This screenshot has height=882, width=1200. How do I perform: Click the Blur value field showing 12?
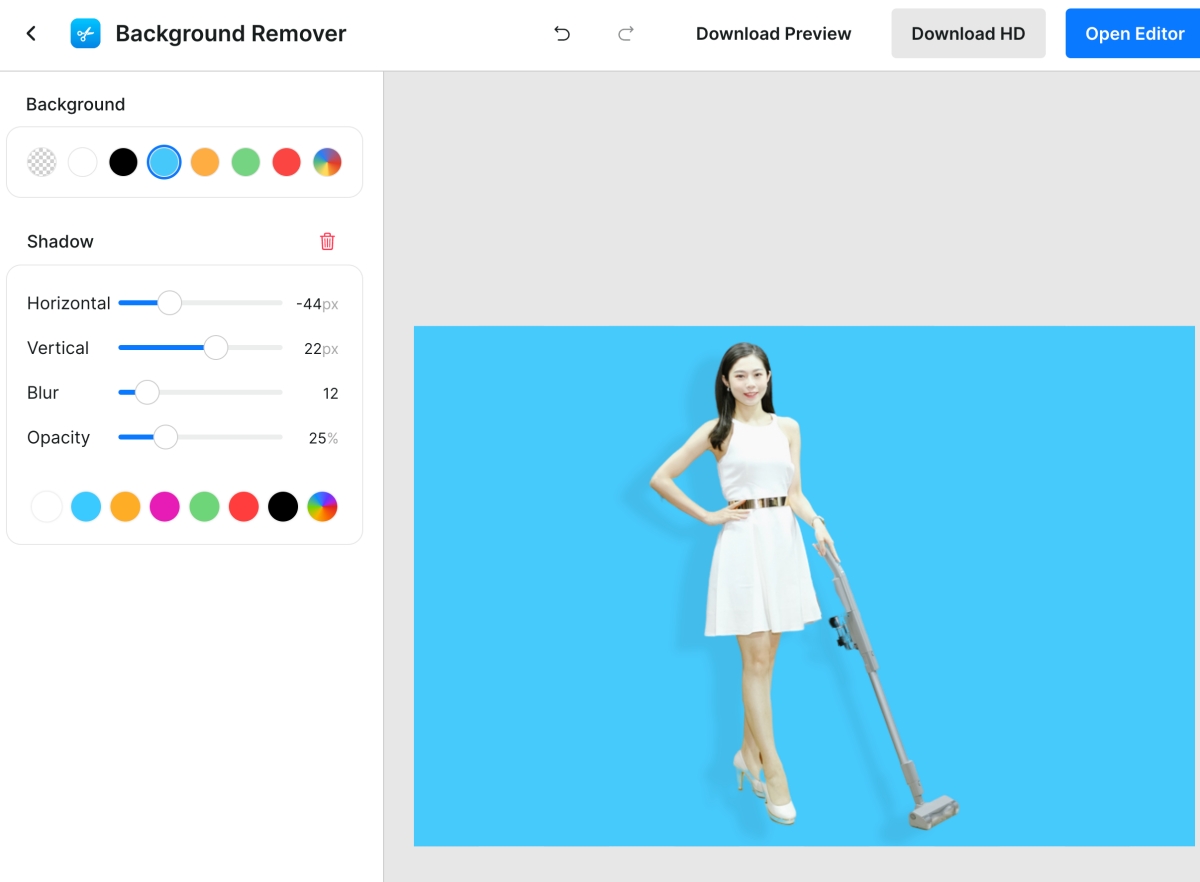[x=330, y=394]
